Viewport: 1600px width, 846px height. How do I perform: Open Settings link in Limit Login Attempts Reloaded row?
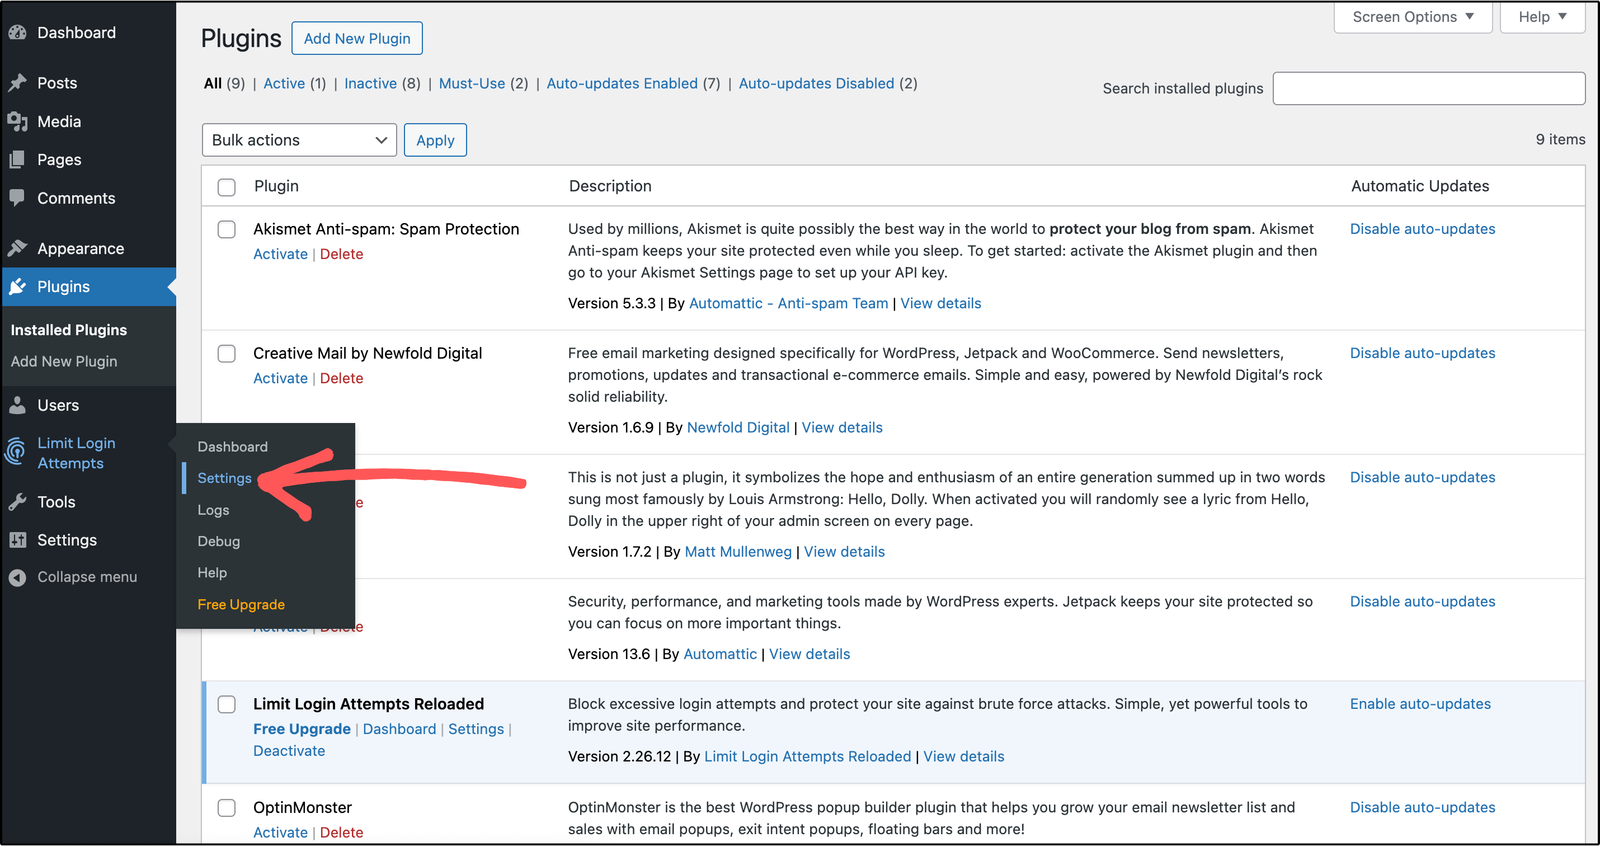click(x=476, y=729)
